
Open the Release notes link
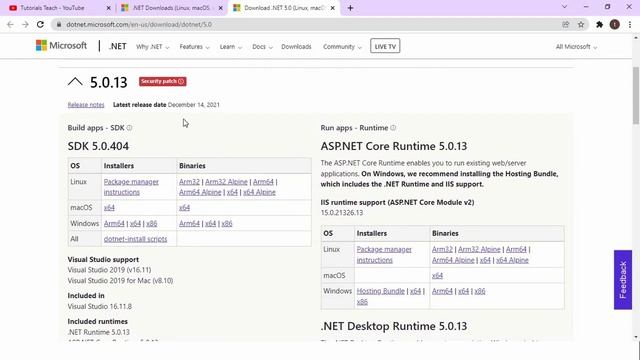(86, 105)
